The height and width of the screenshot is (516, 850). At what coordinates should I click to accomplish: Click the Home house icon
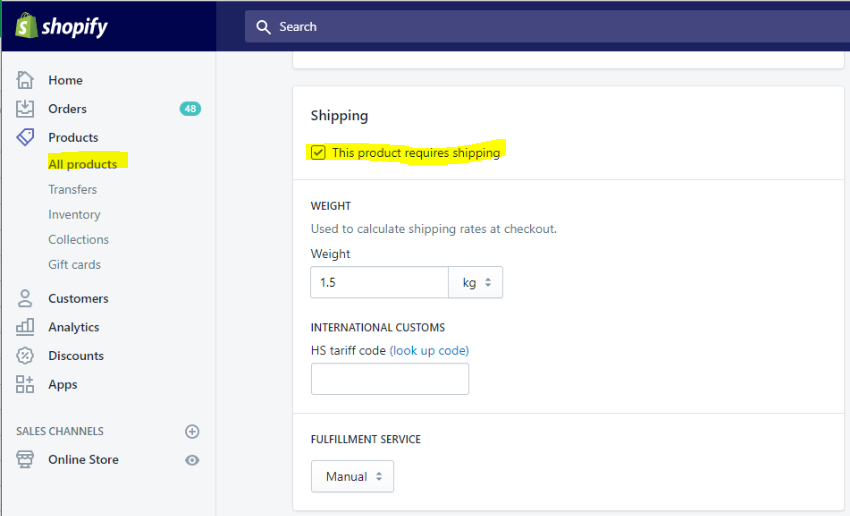tap(25, 80)
